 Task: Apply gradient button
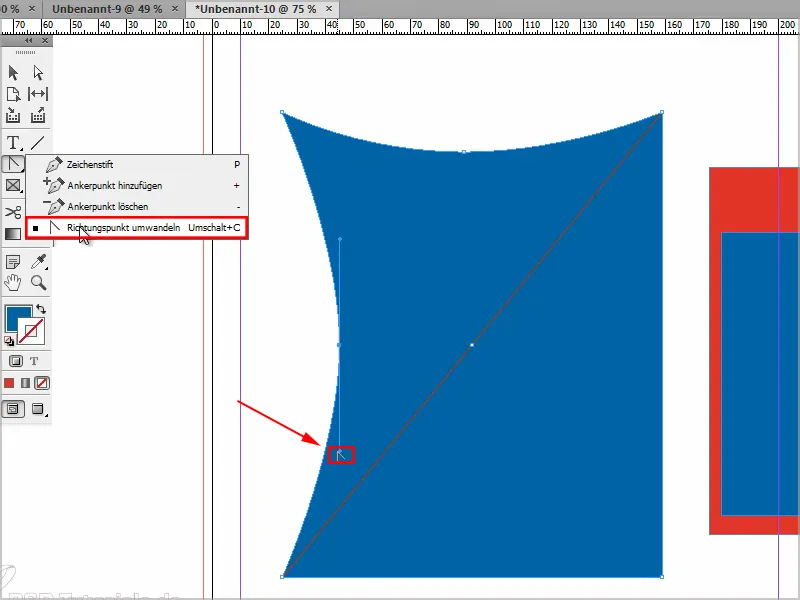[26, 383]
